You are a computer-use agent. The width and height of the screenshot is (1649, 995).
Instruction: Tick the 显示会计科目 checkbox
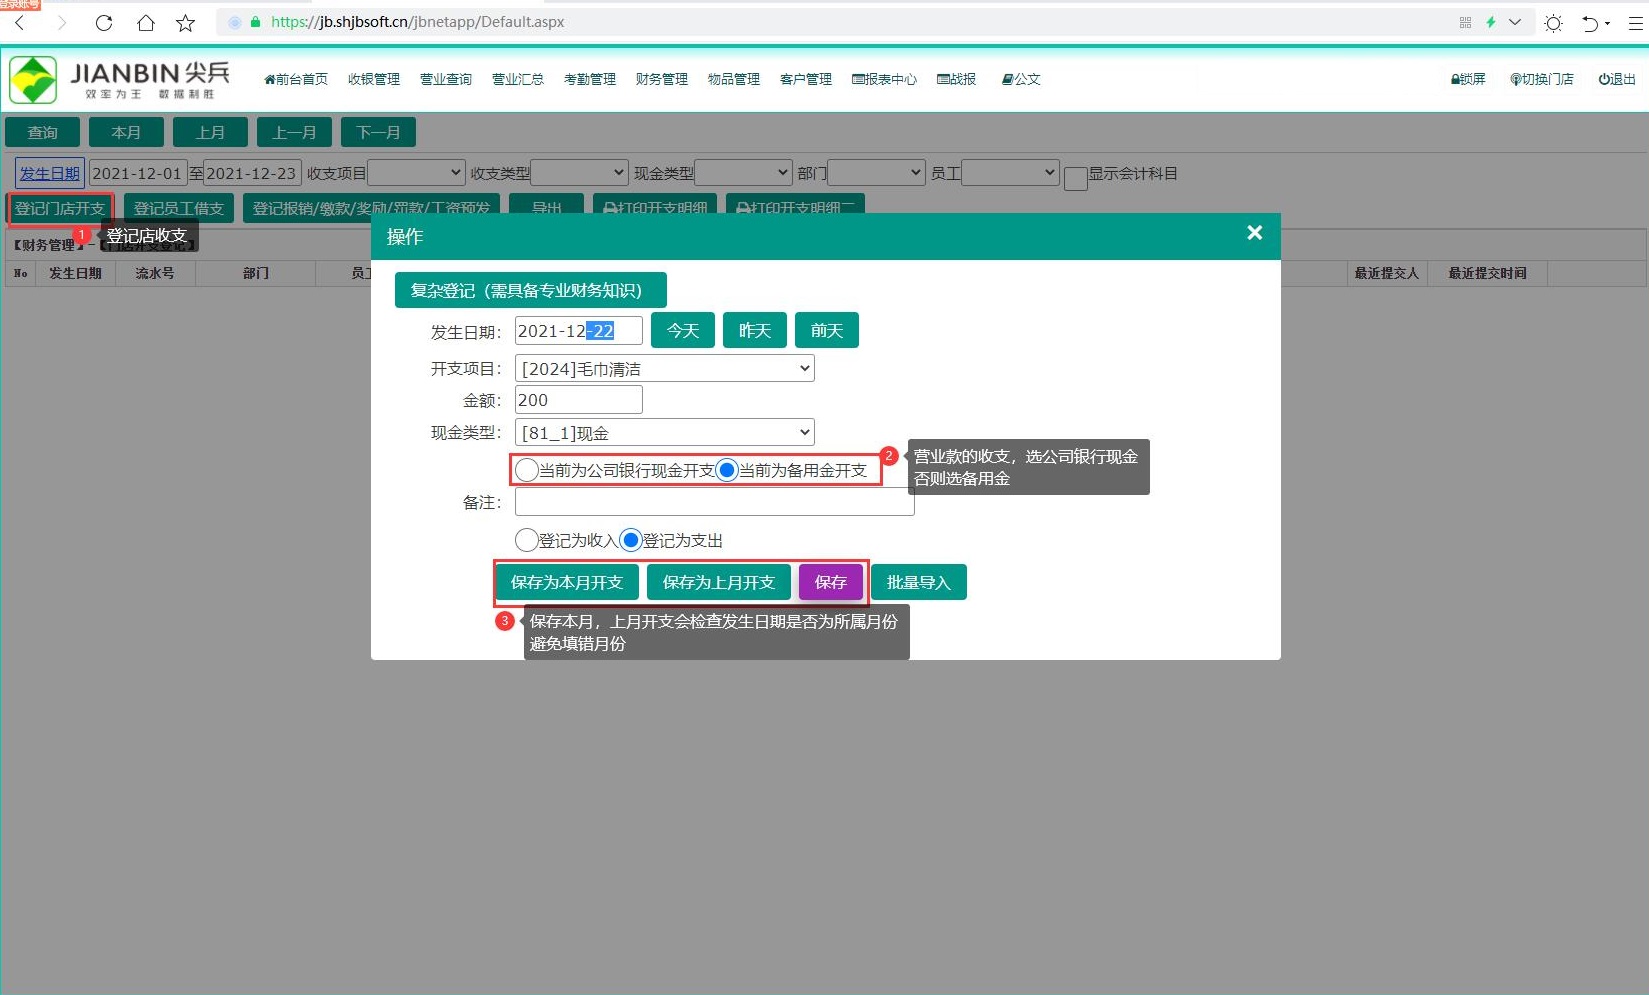coord(1076,178)
